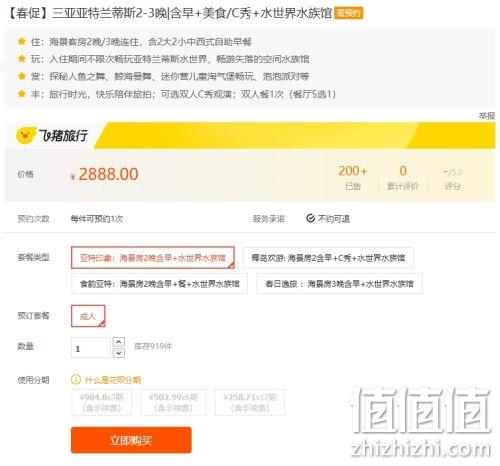
Task: Select the 3期 installment option
Action: [102, 402]
